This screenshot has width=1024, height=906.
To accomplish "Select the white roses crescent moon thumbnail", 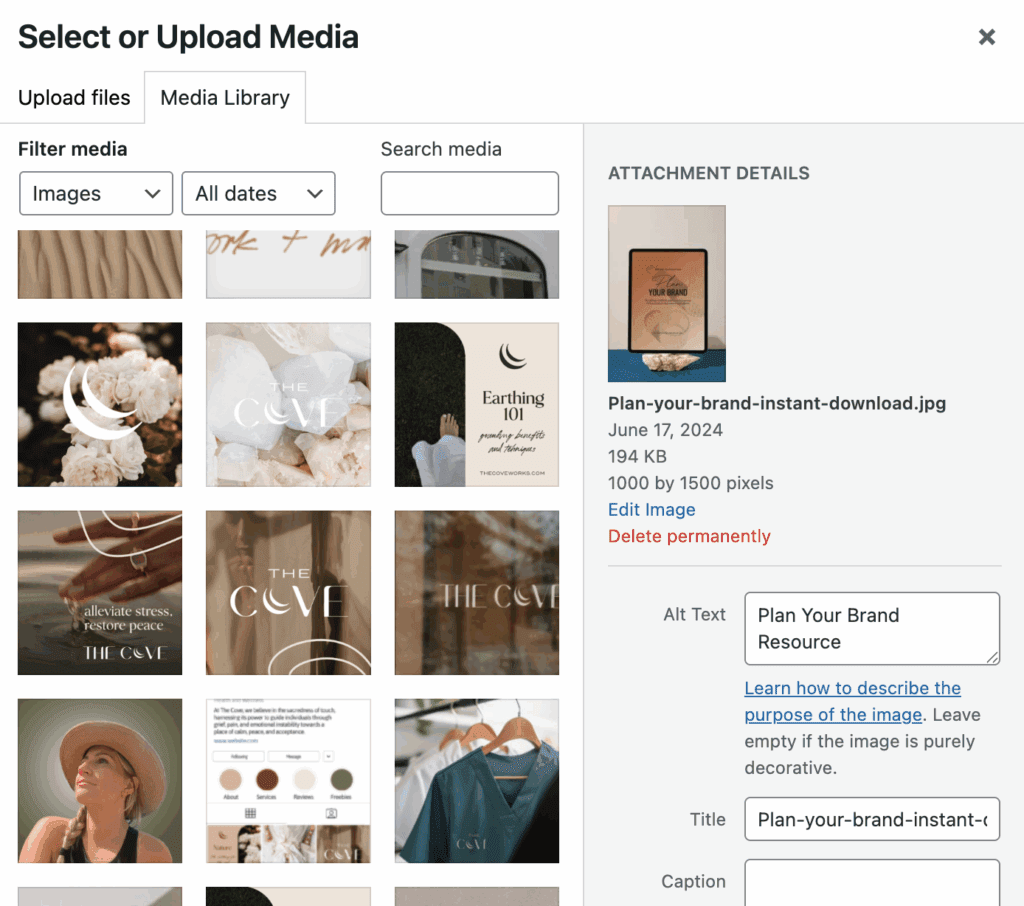I will click(100, 404).
